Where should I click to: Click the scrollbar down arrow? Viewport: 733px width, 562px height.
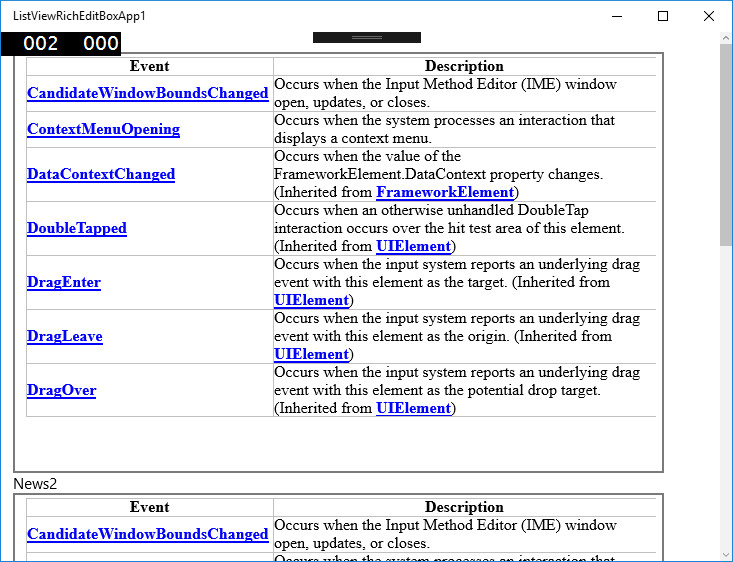(x=726, y=555)
